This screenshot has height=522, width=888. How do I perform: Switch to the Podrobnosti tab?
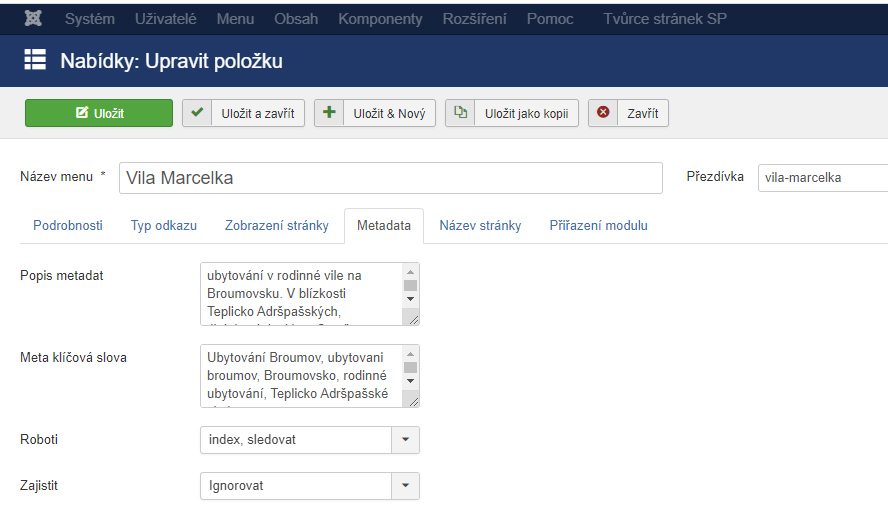pos(68,226)
